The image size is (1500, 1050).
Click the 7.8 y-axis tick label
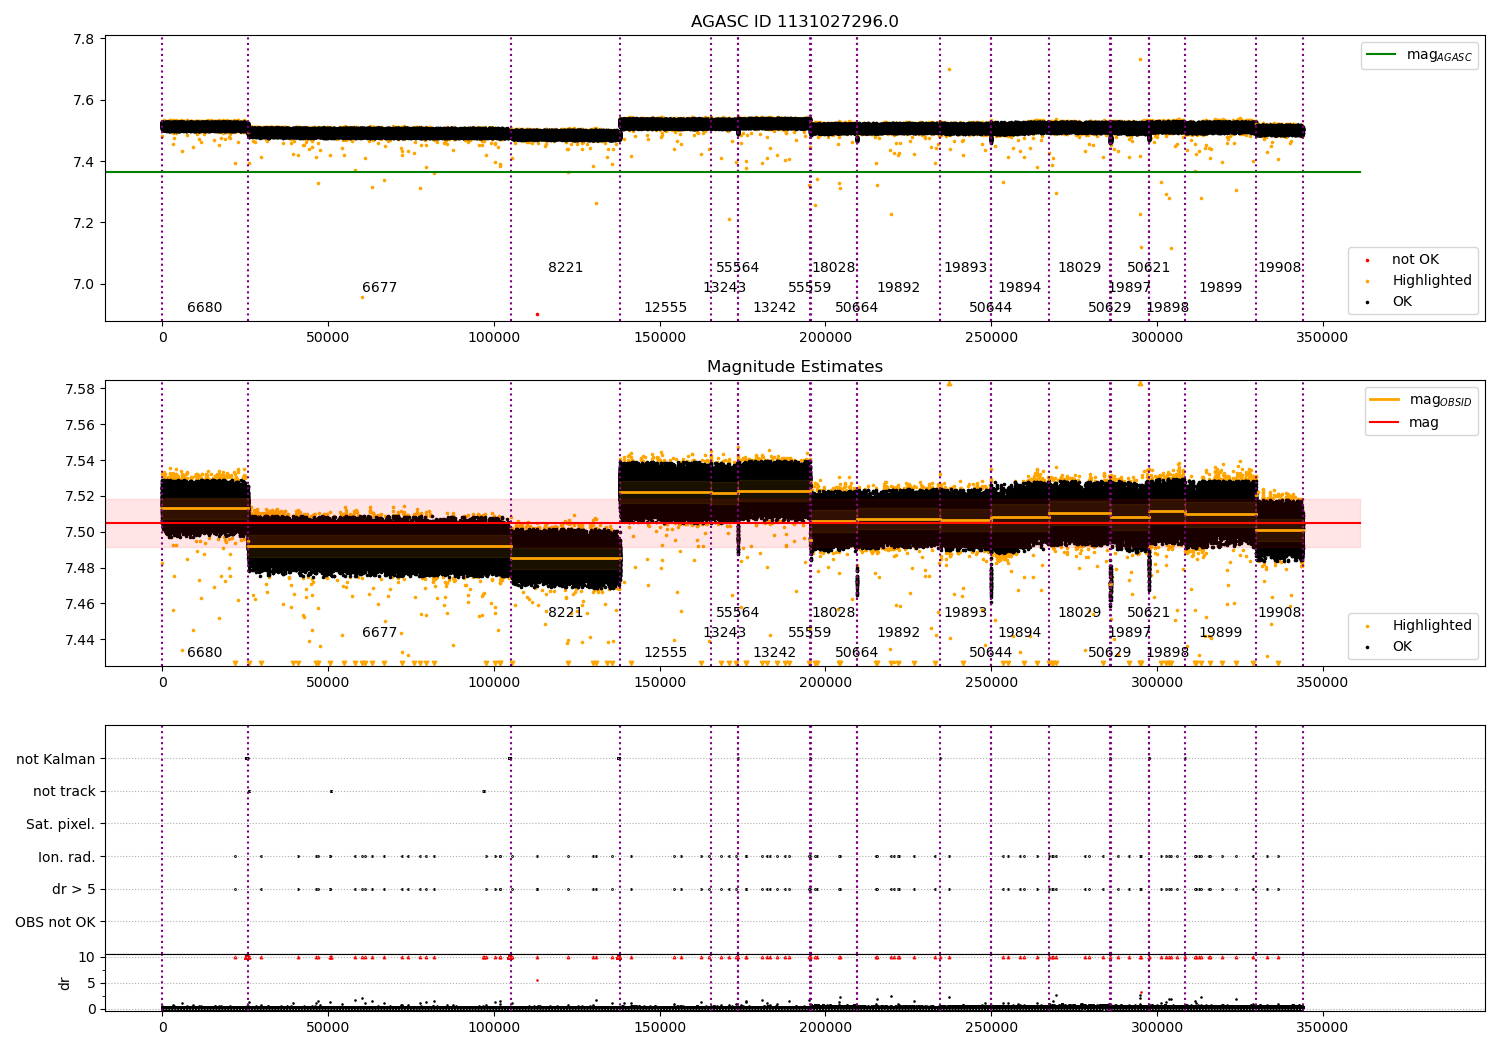click(x=84, y=40)
